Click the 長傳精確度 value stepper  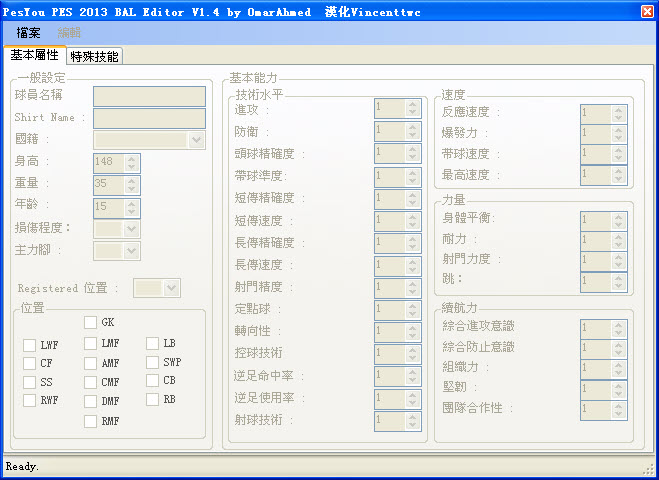[398, 243]
